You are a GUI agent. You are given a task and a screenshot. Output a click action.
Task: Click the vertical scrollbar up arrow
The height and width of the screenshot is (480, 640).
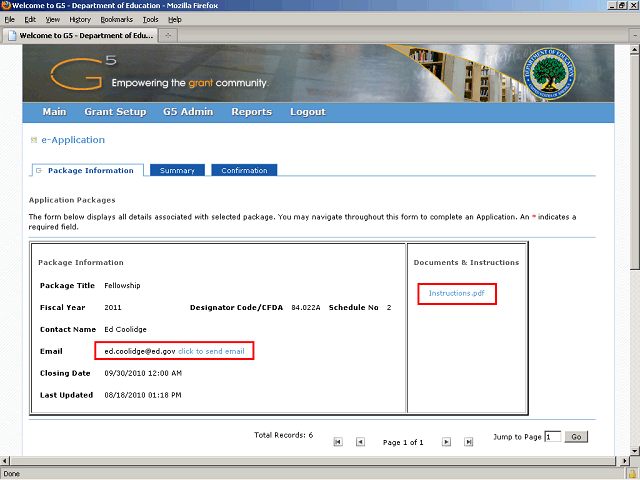pyautogui.click(x=635, y=50)
